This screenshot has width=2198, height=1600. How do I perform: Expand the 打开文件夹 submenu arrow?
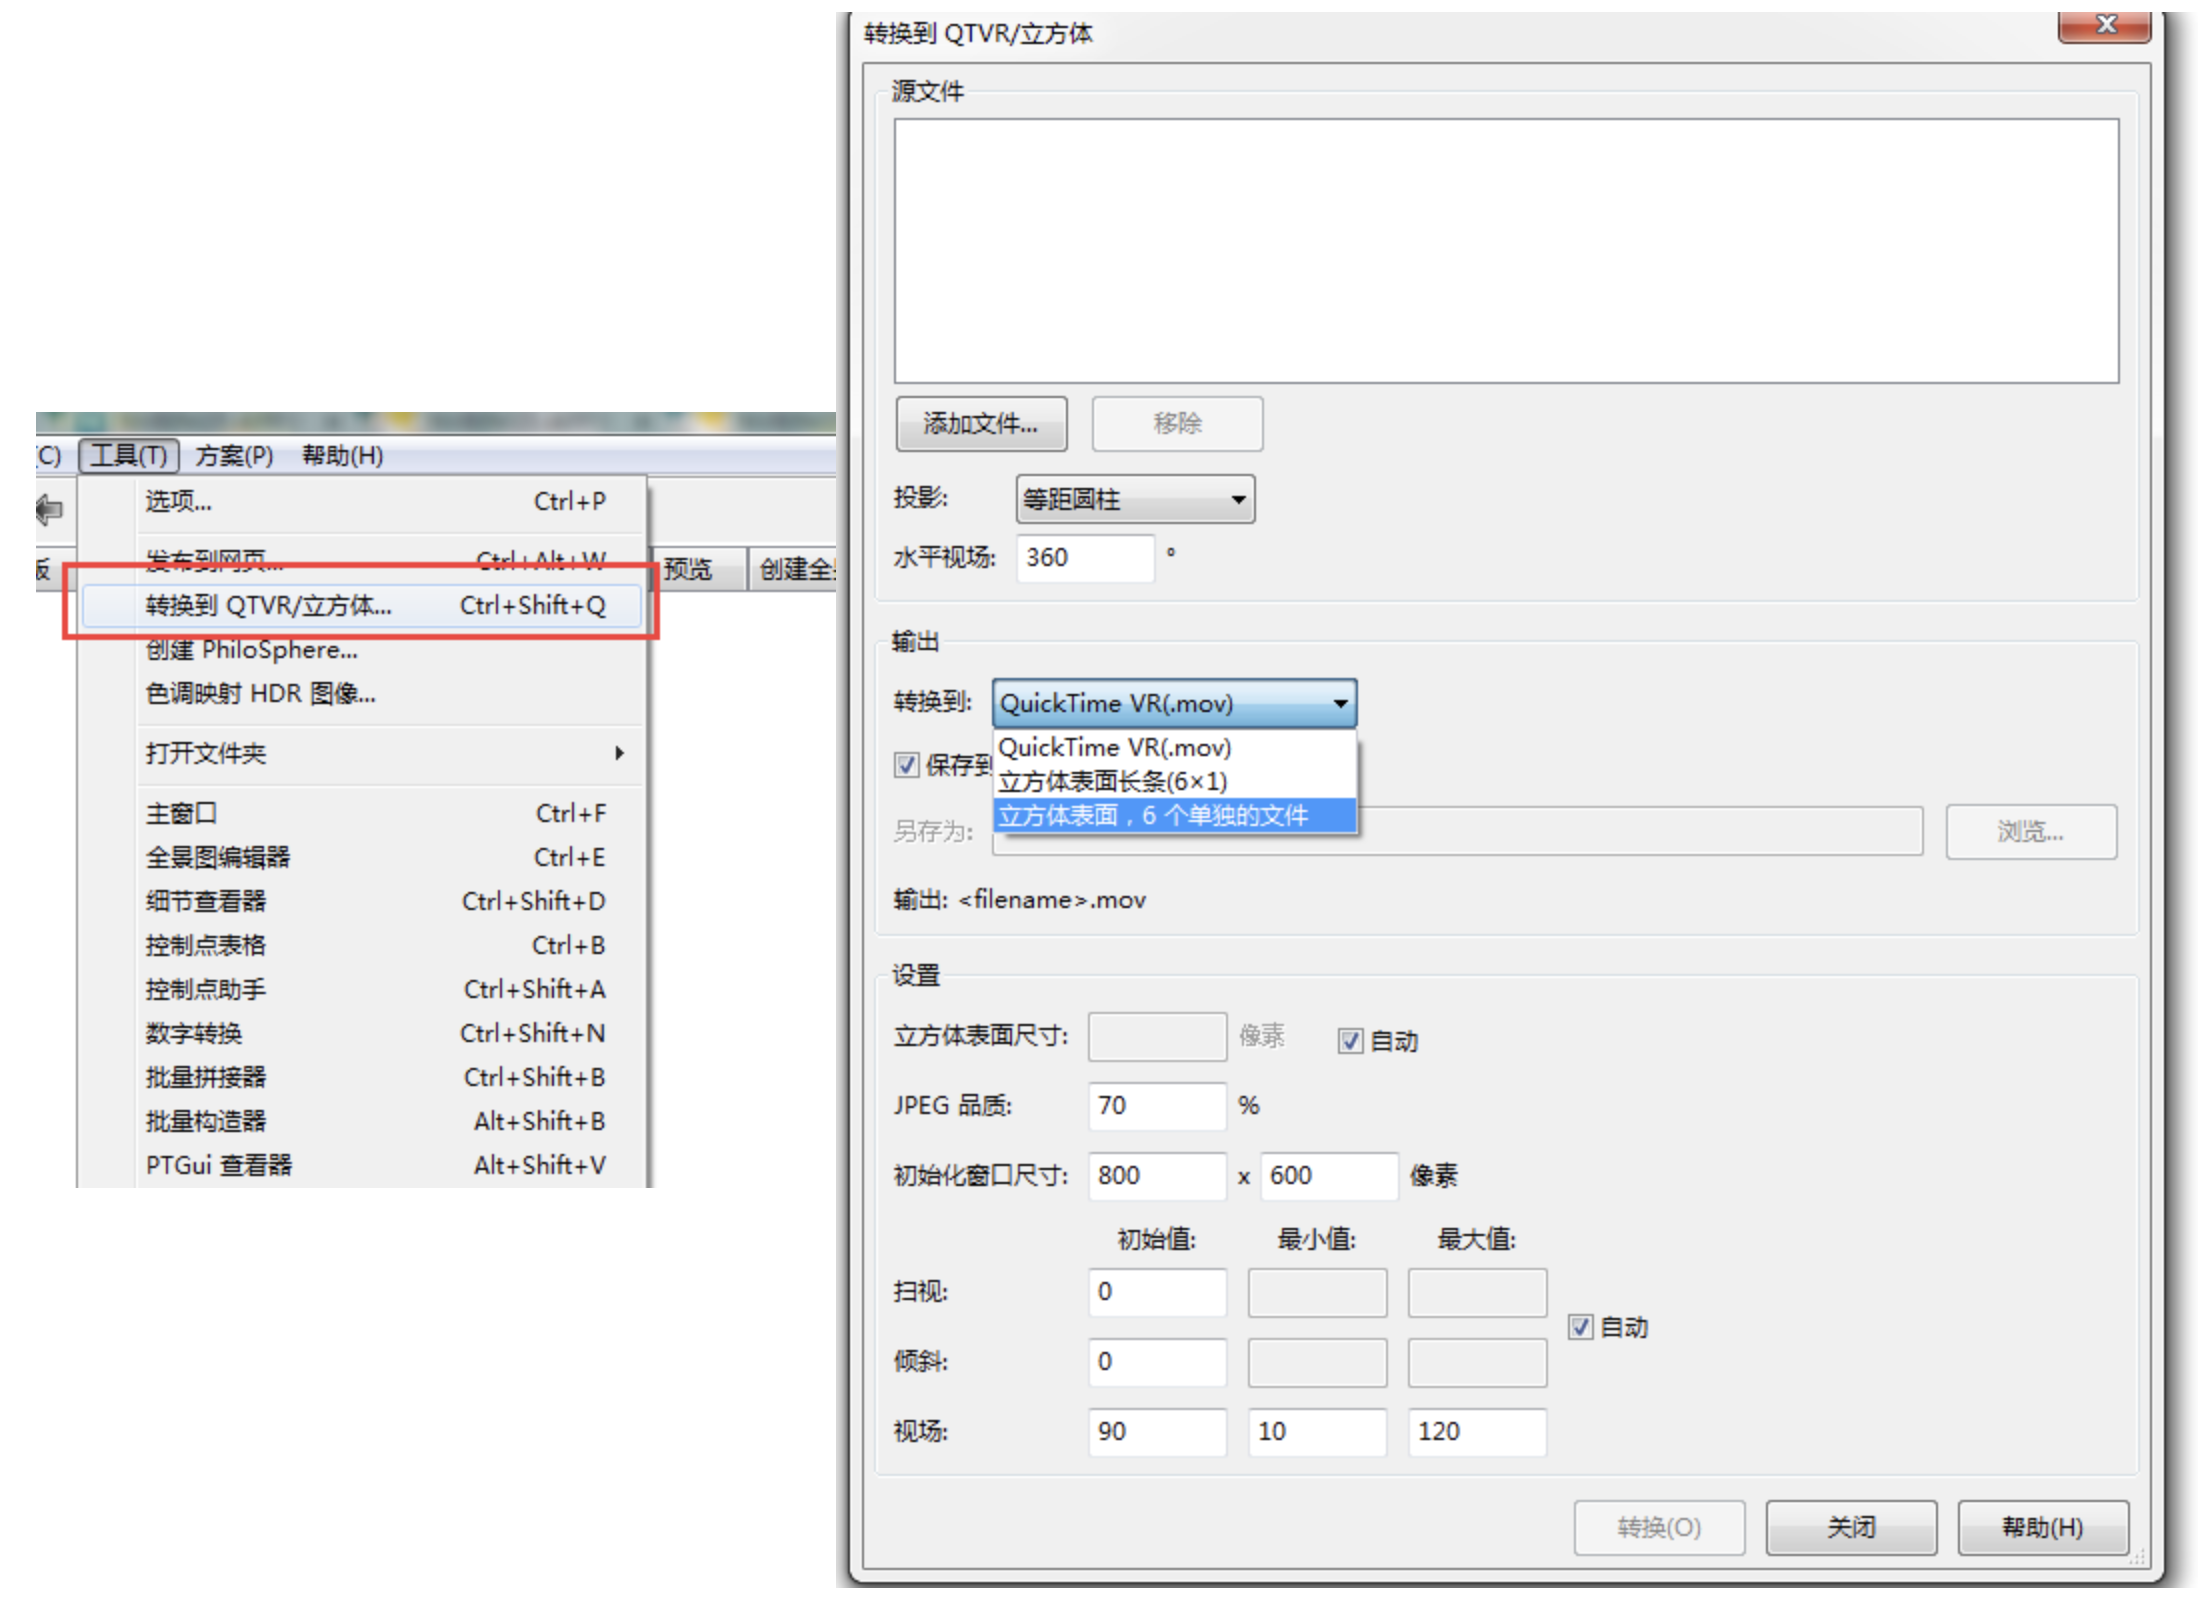click(x=620, y=753)
